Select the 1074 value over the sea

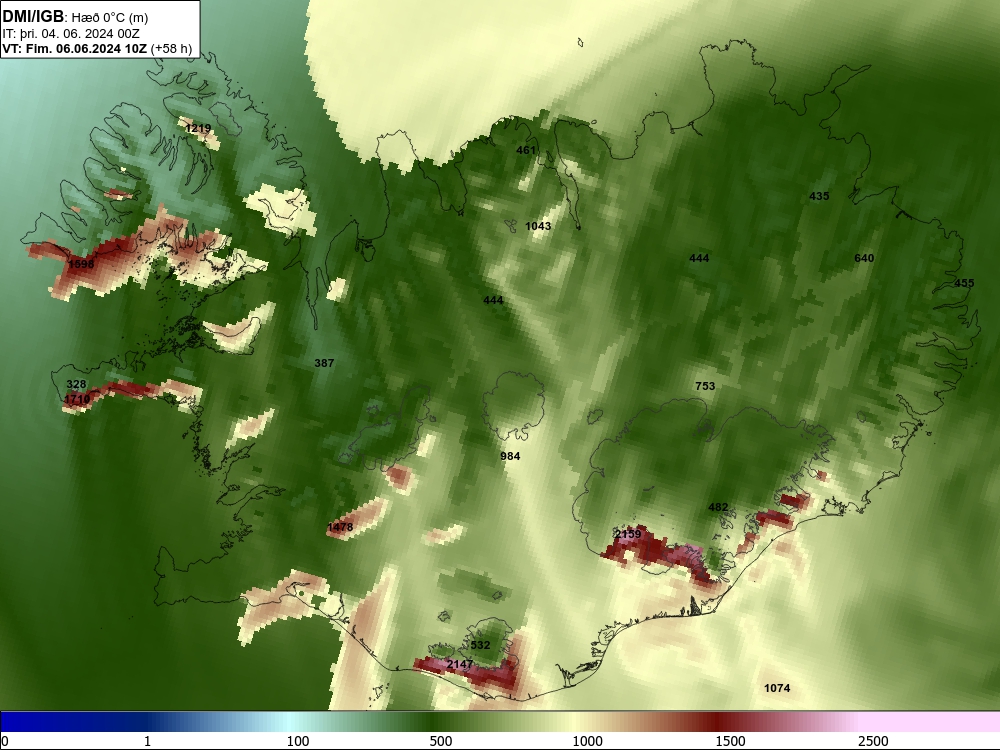(x=777, y=688)
